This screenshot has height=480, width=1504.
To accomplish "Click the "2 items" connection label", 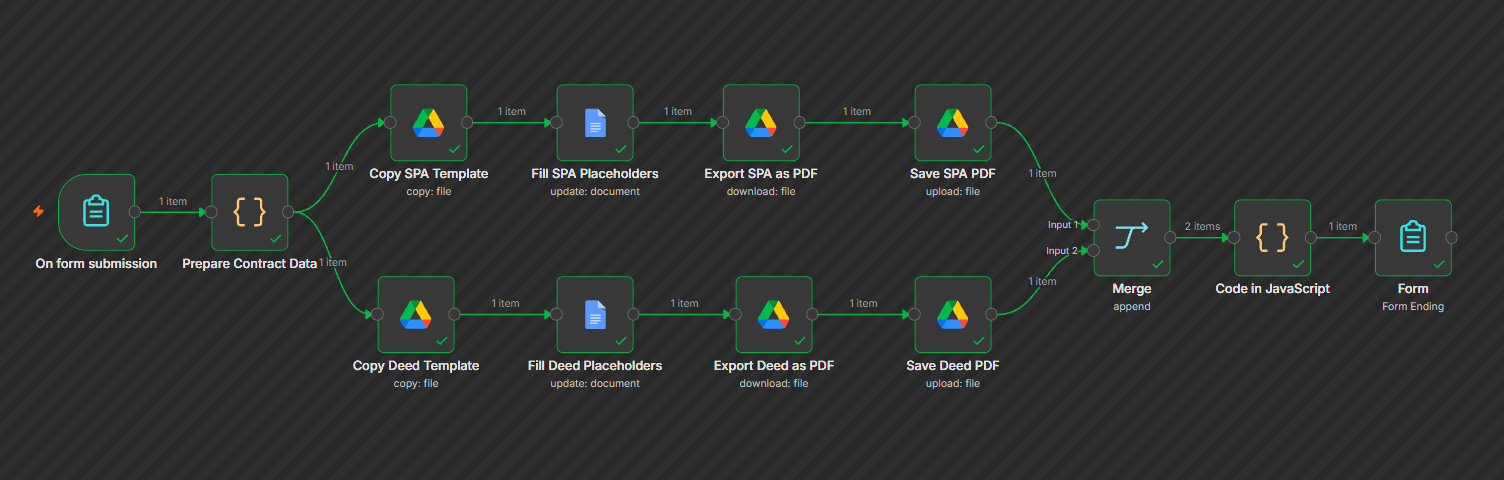I will click(1202, 227).
